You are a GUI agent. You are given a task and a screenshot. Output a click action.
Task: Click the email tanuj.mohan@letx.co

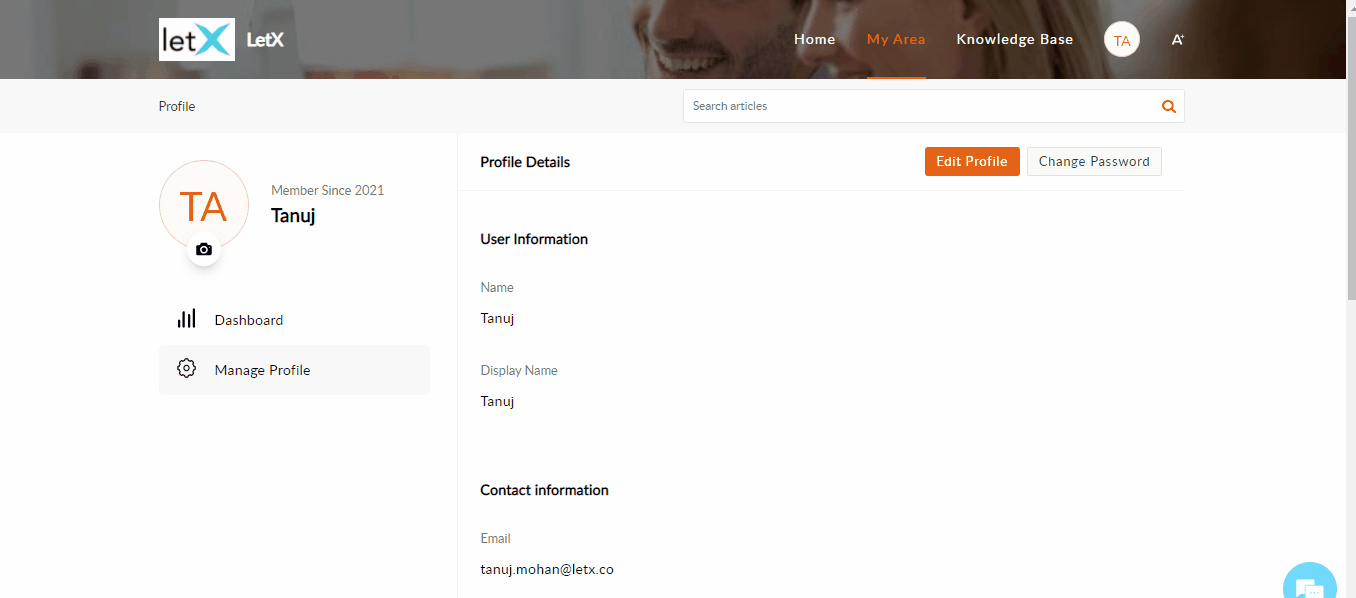[547, 570]
